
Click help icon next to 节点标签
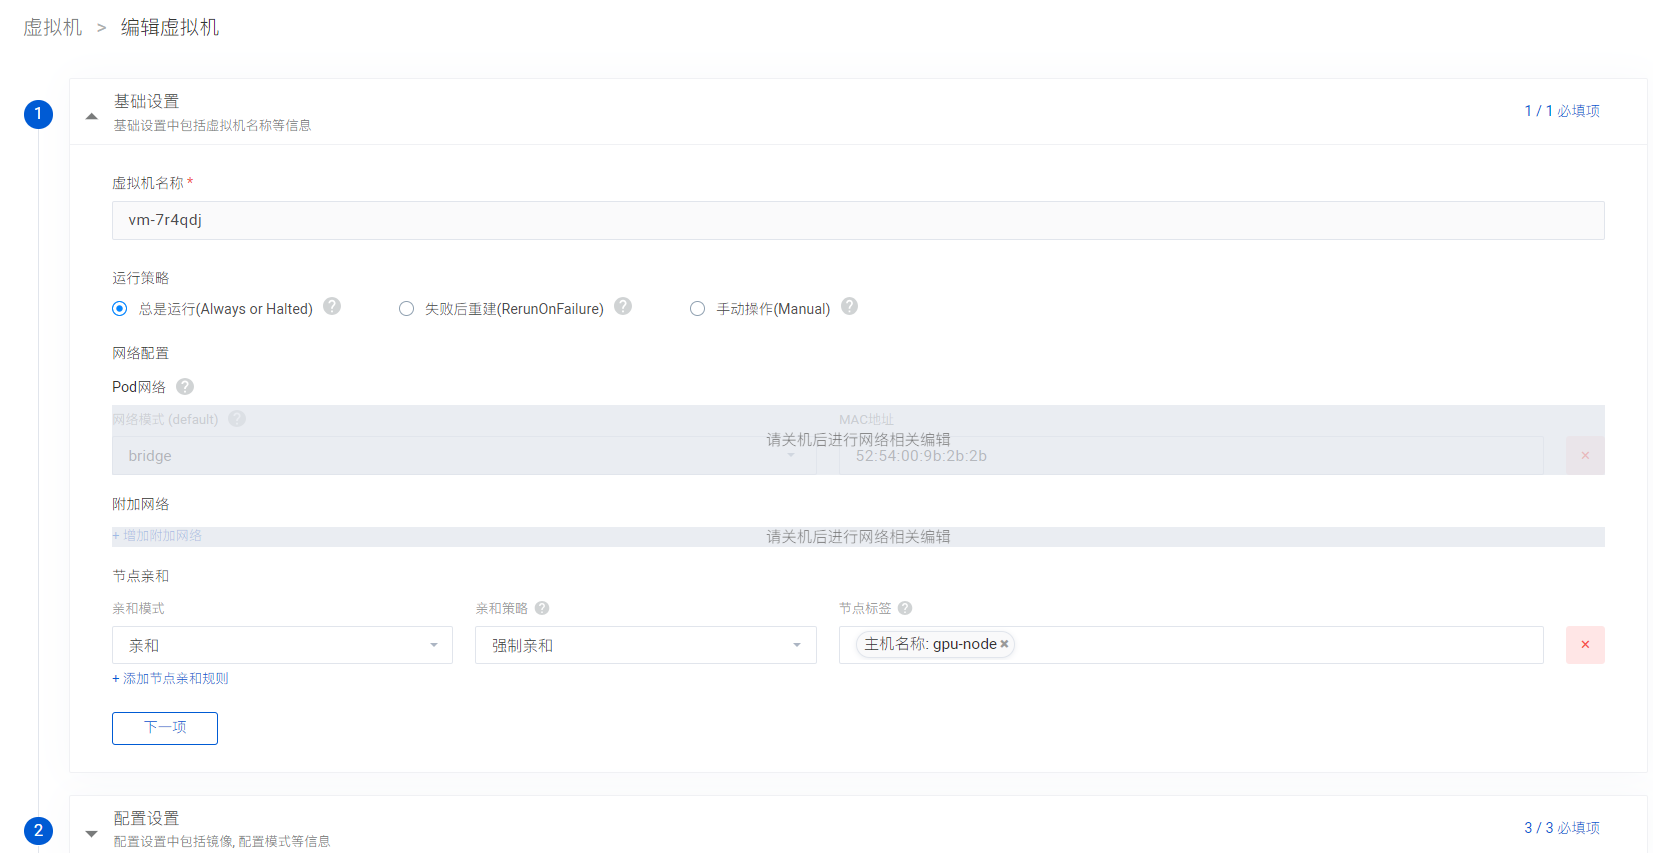point(905,608)
